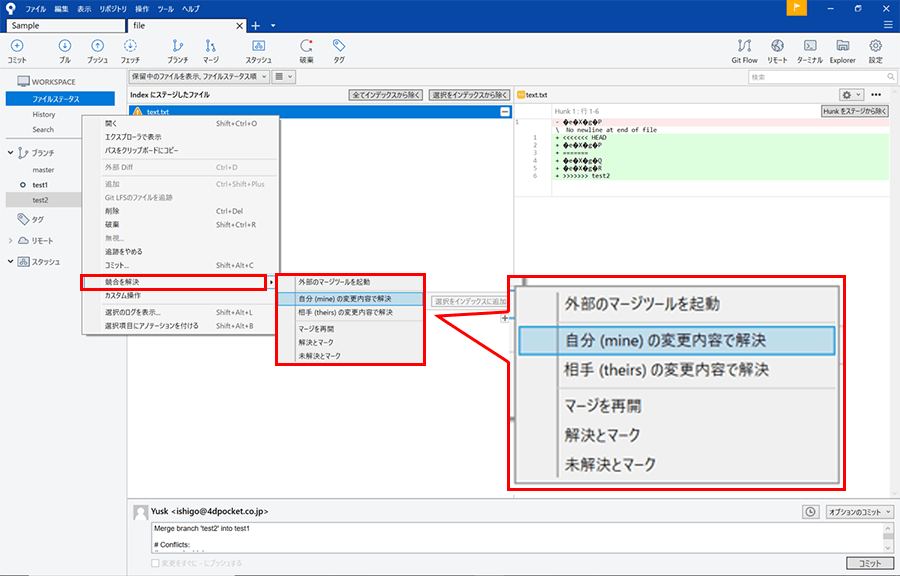
Task: Click the clock commit history icon
Action: click(810, 512)
